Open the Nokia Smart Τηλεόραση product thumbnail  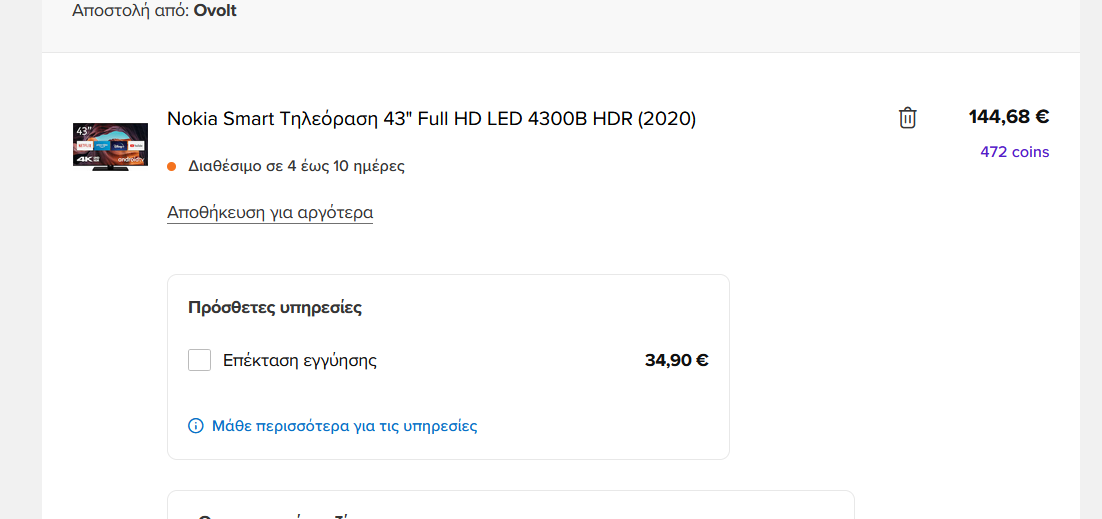pyautogui.click(x=110, y=146)
